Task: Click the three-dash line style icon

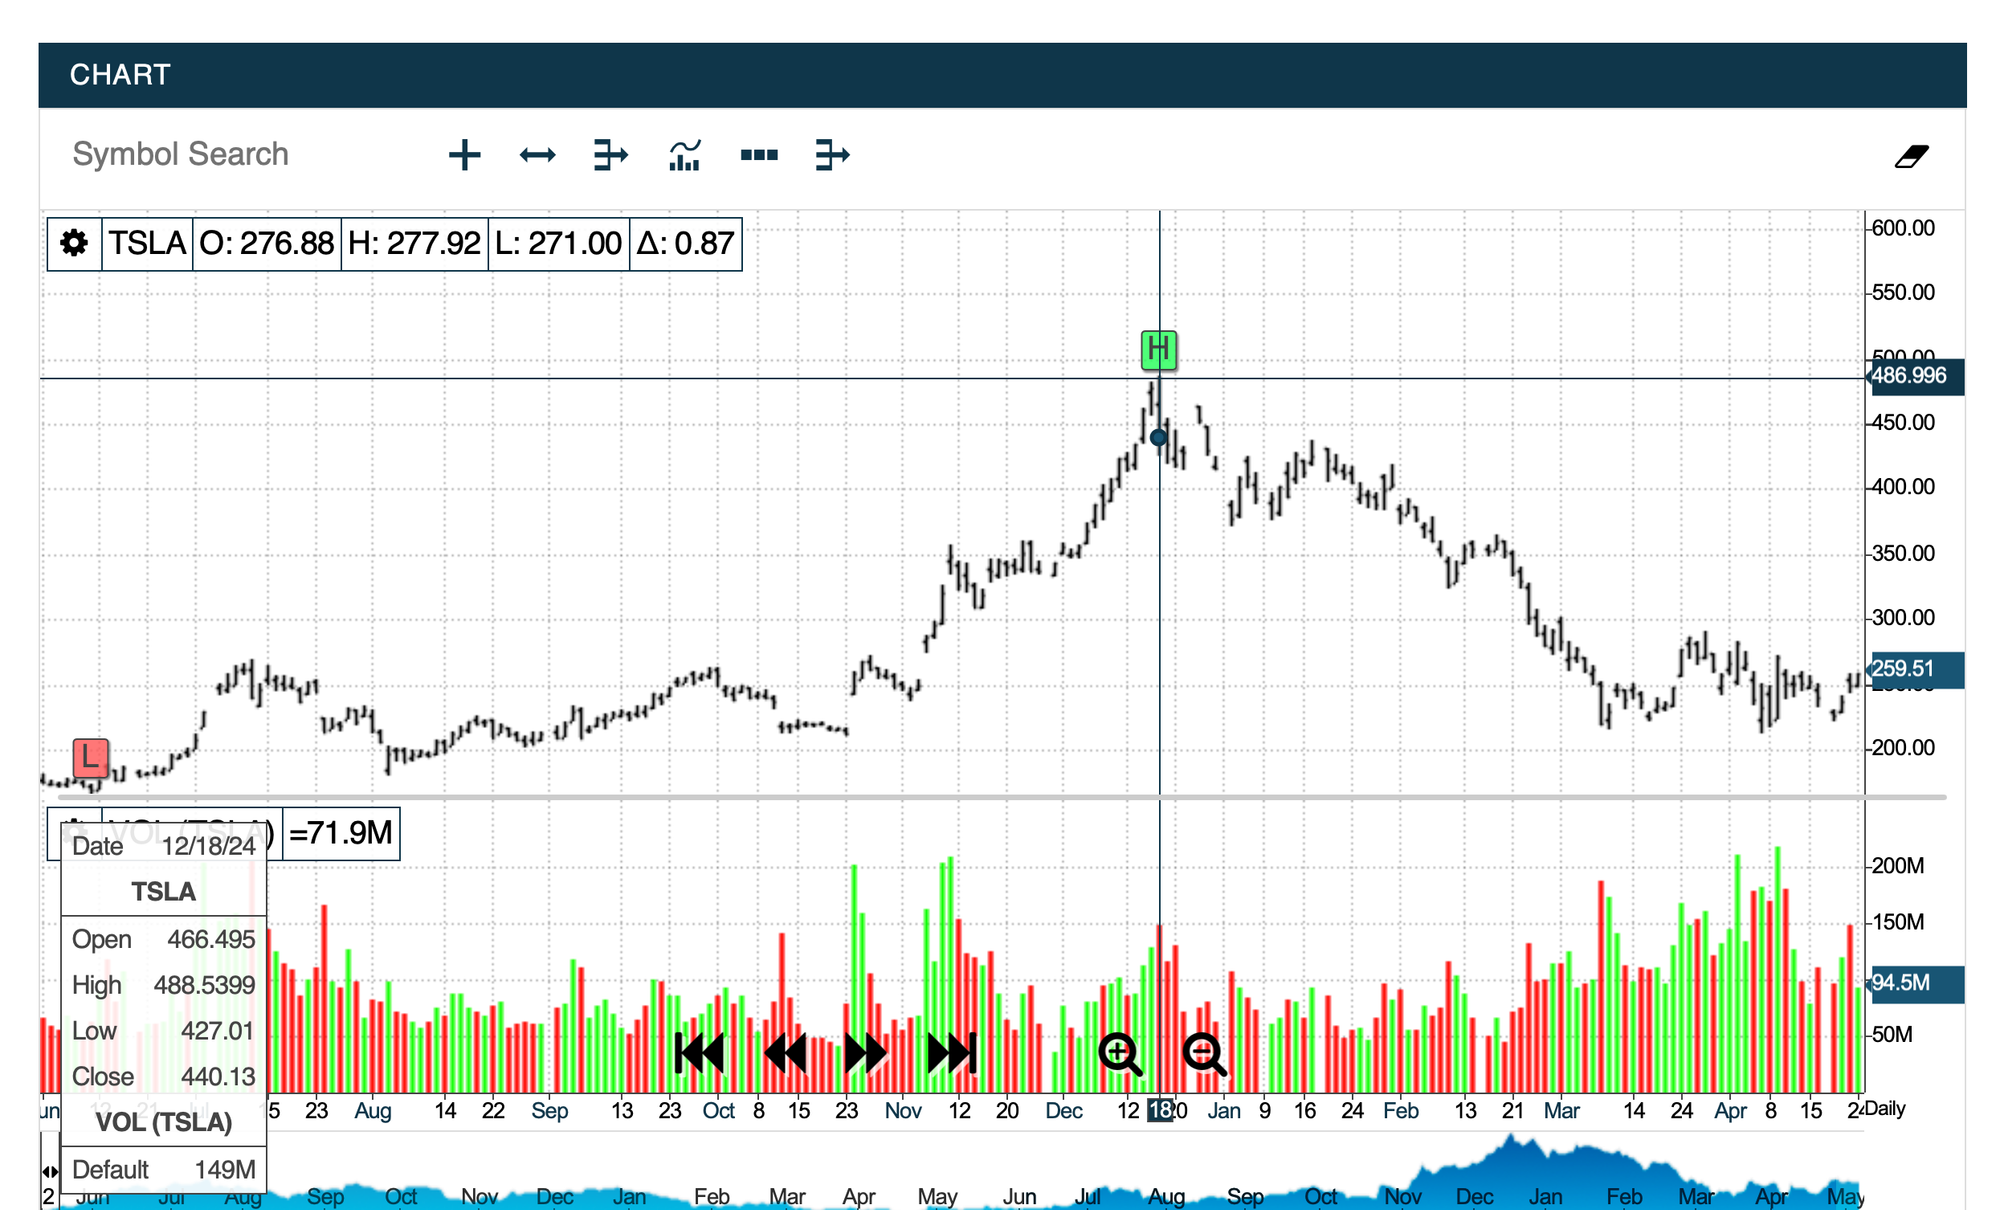Action: pos(759,155)
